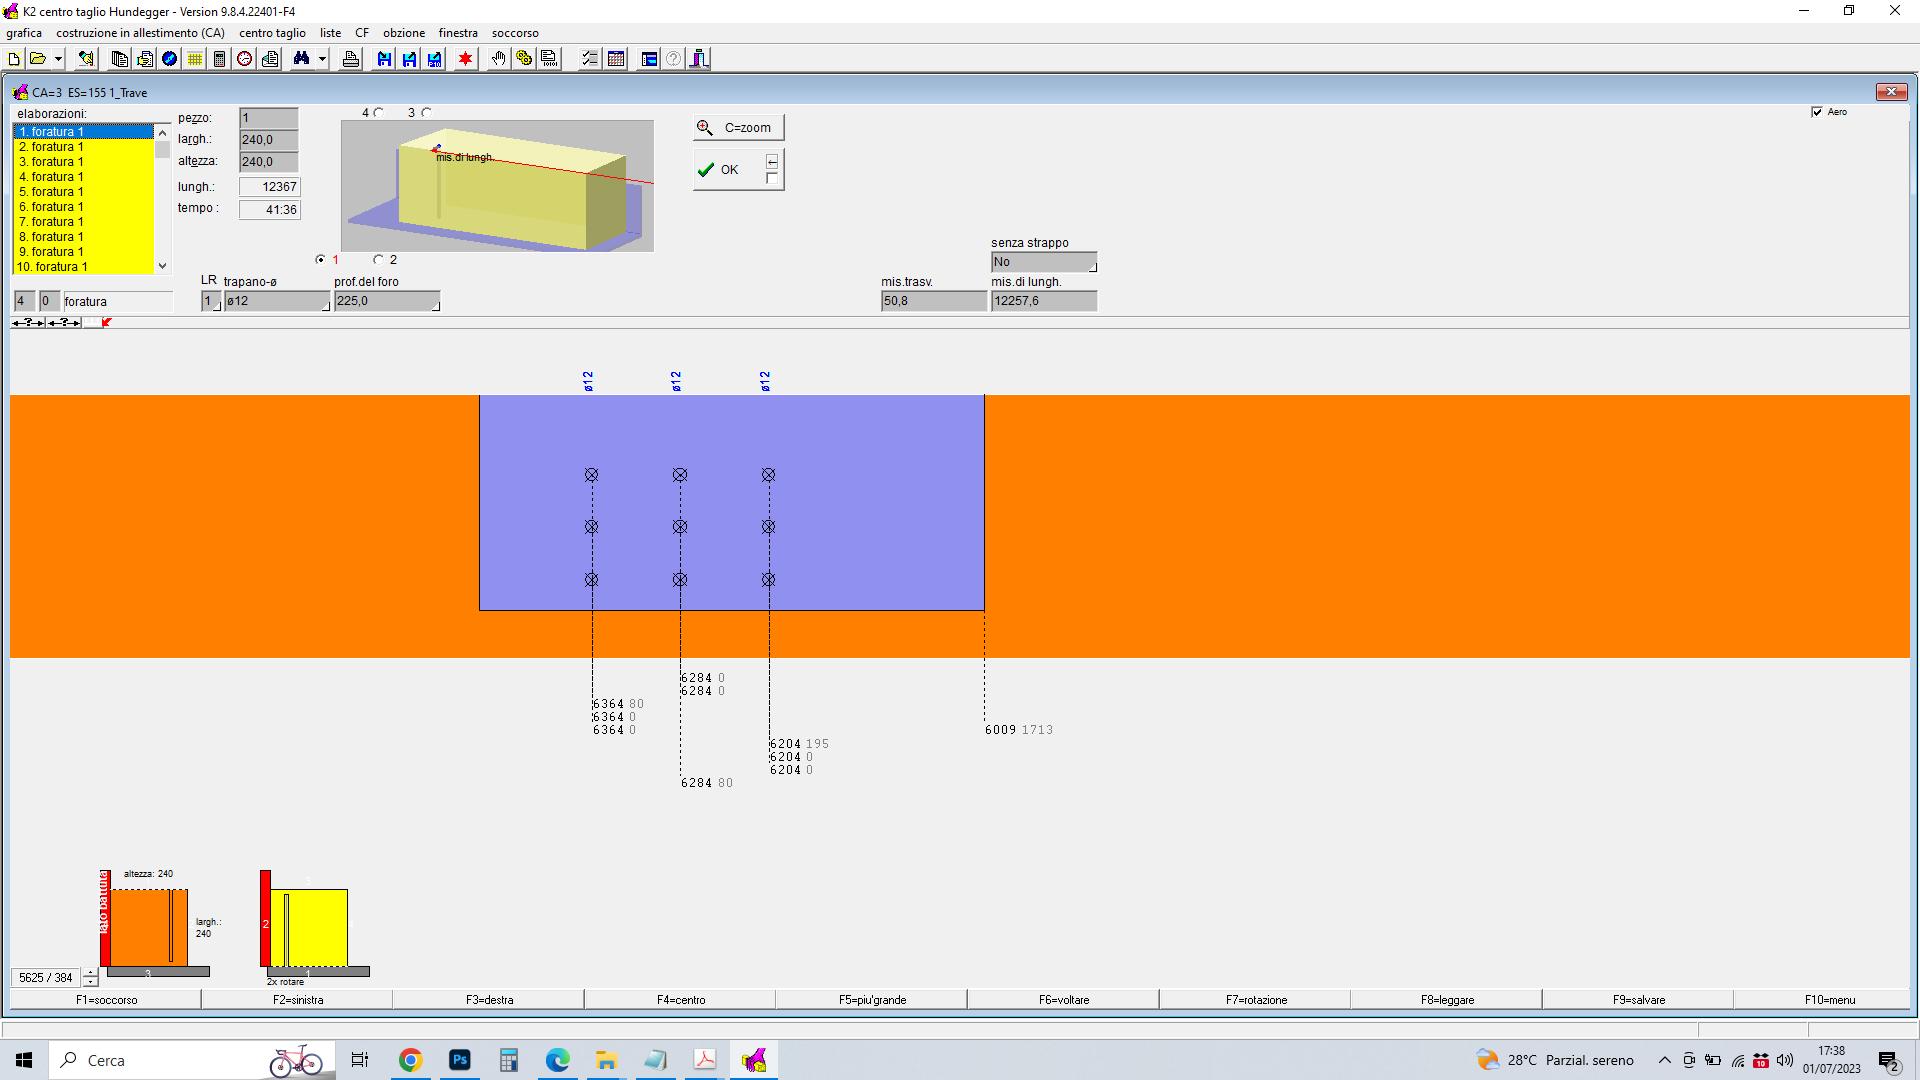Click the first blue floppy save icon
This screenshot has height=1080, width=1920.
384,59
